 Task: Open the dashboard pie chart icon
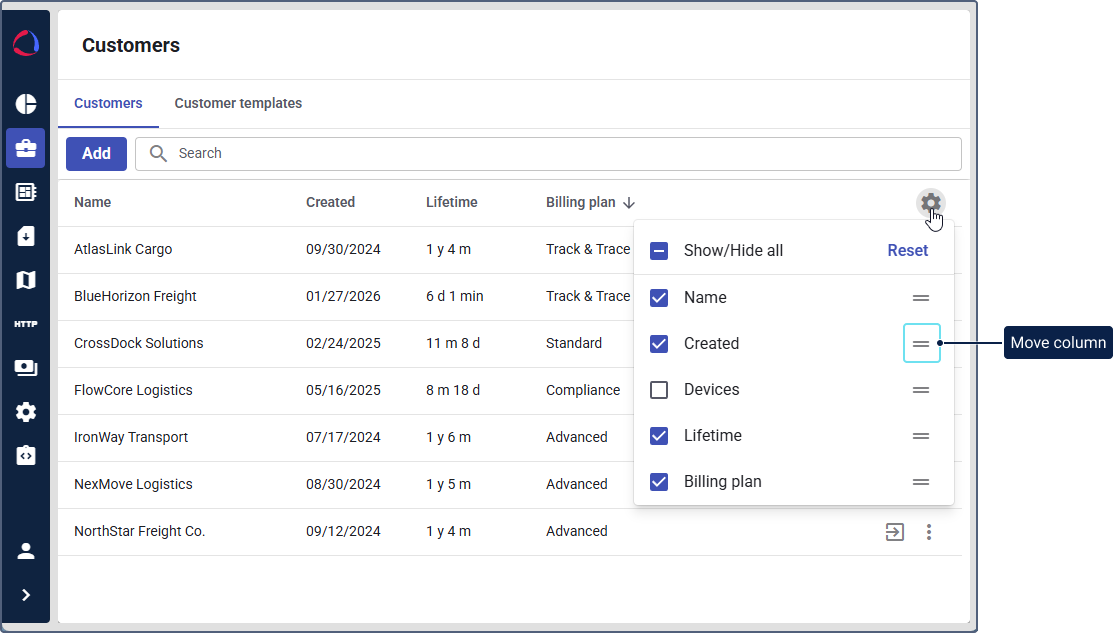click(26, 104)
